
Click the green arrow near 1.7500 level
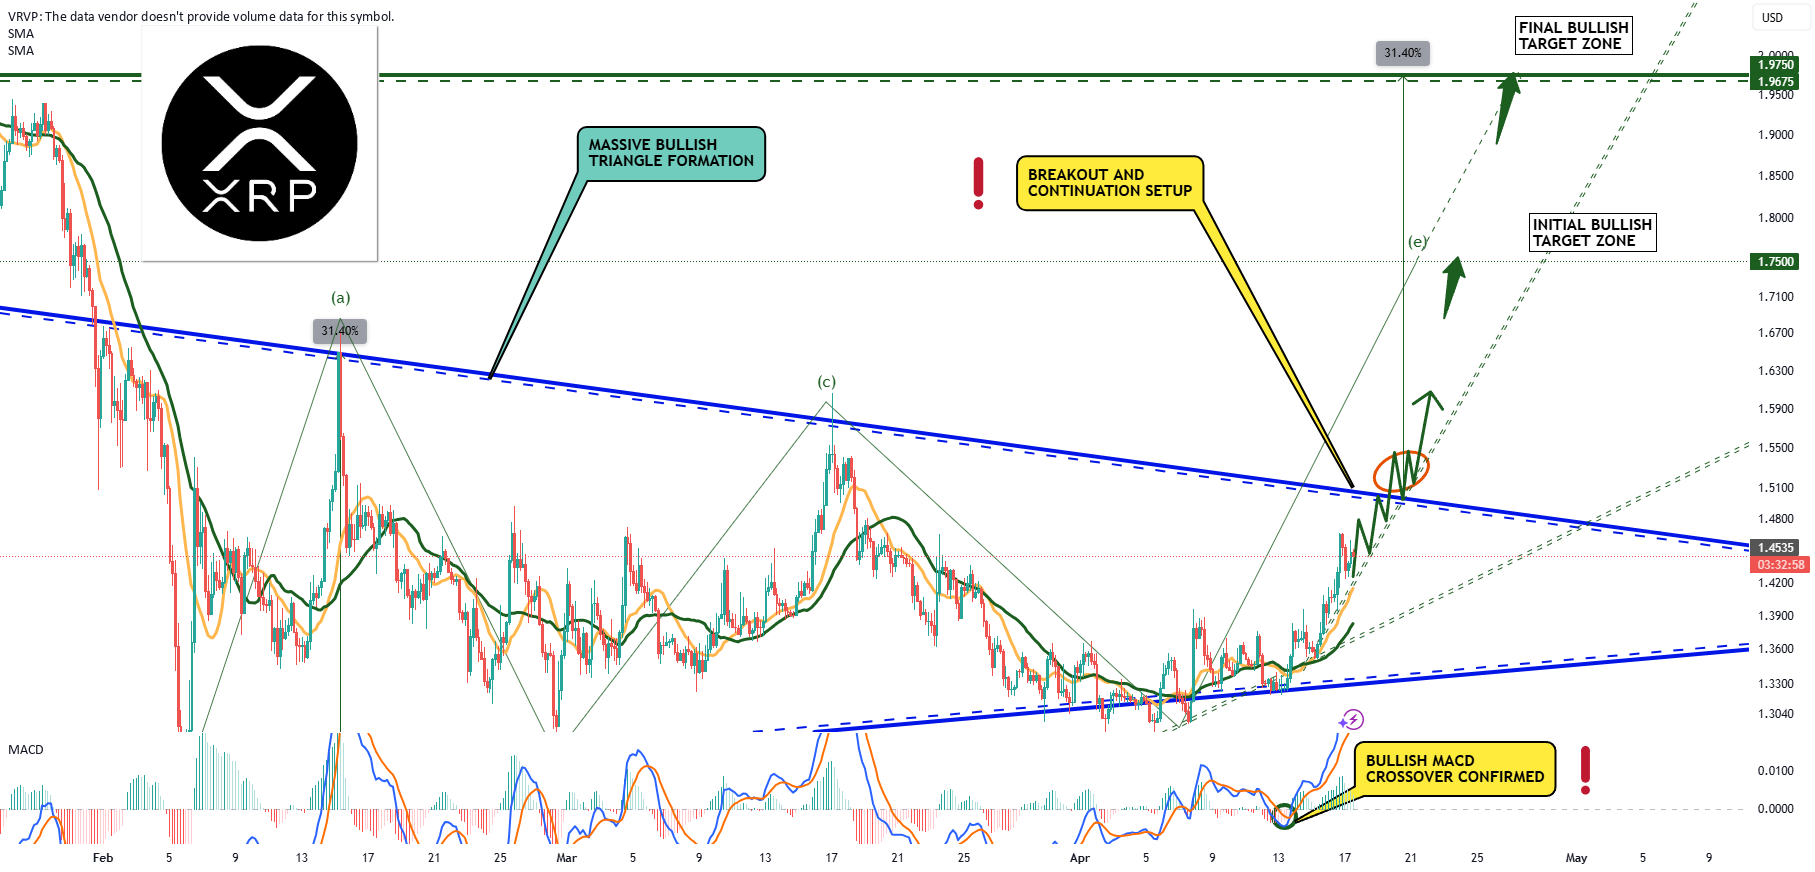[x=1453, y=286]
